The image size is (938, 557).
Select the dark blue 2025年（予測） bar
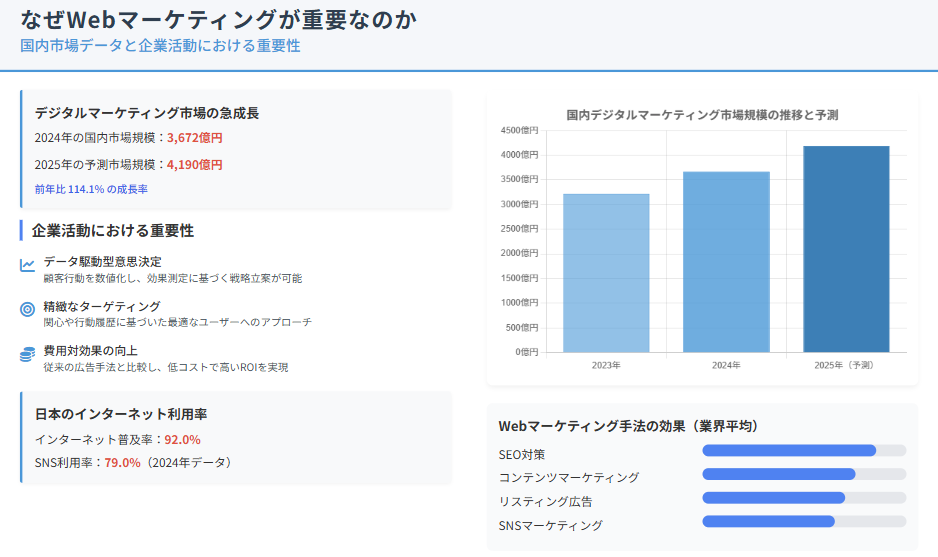coord(846,249)
